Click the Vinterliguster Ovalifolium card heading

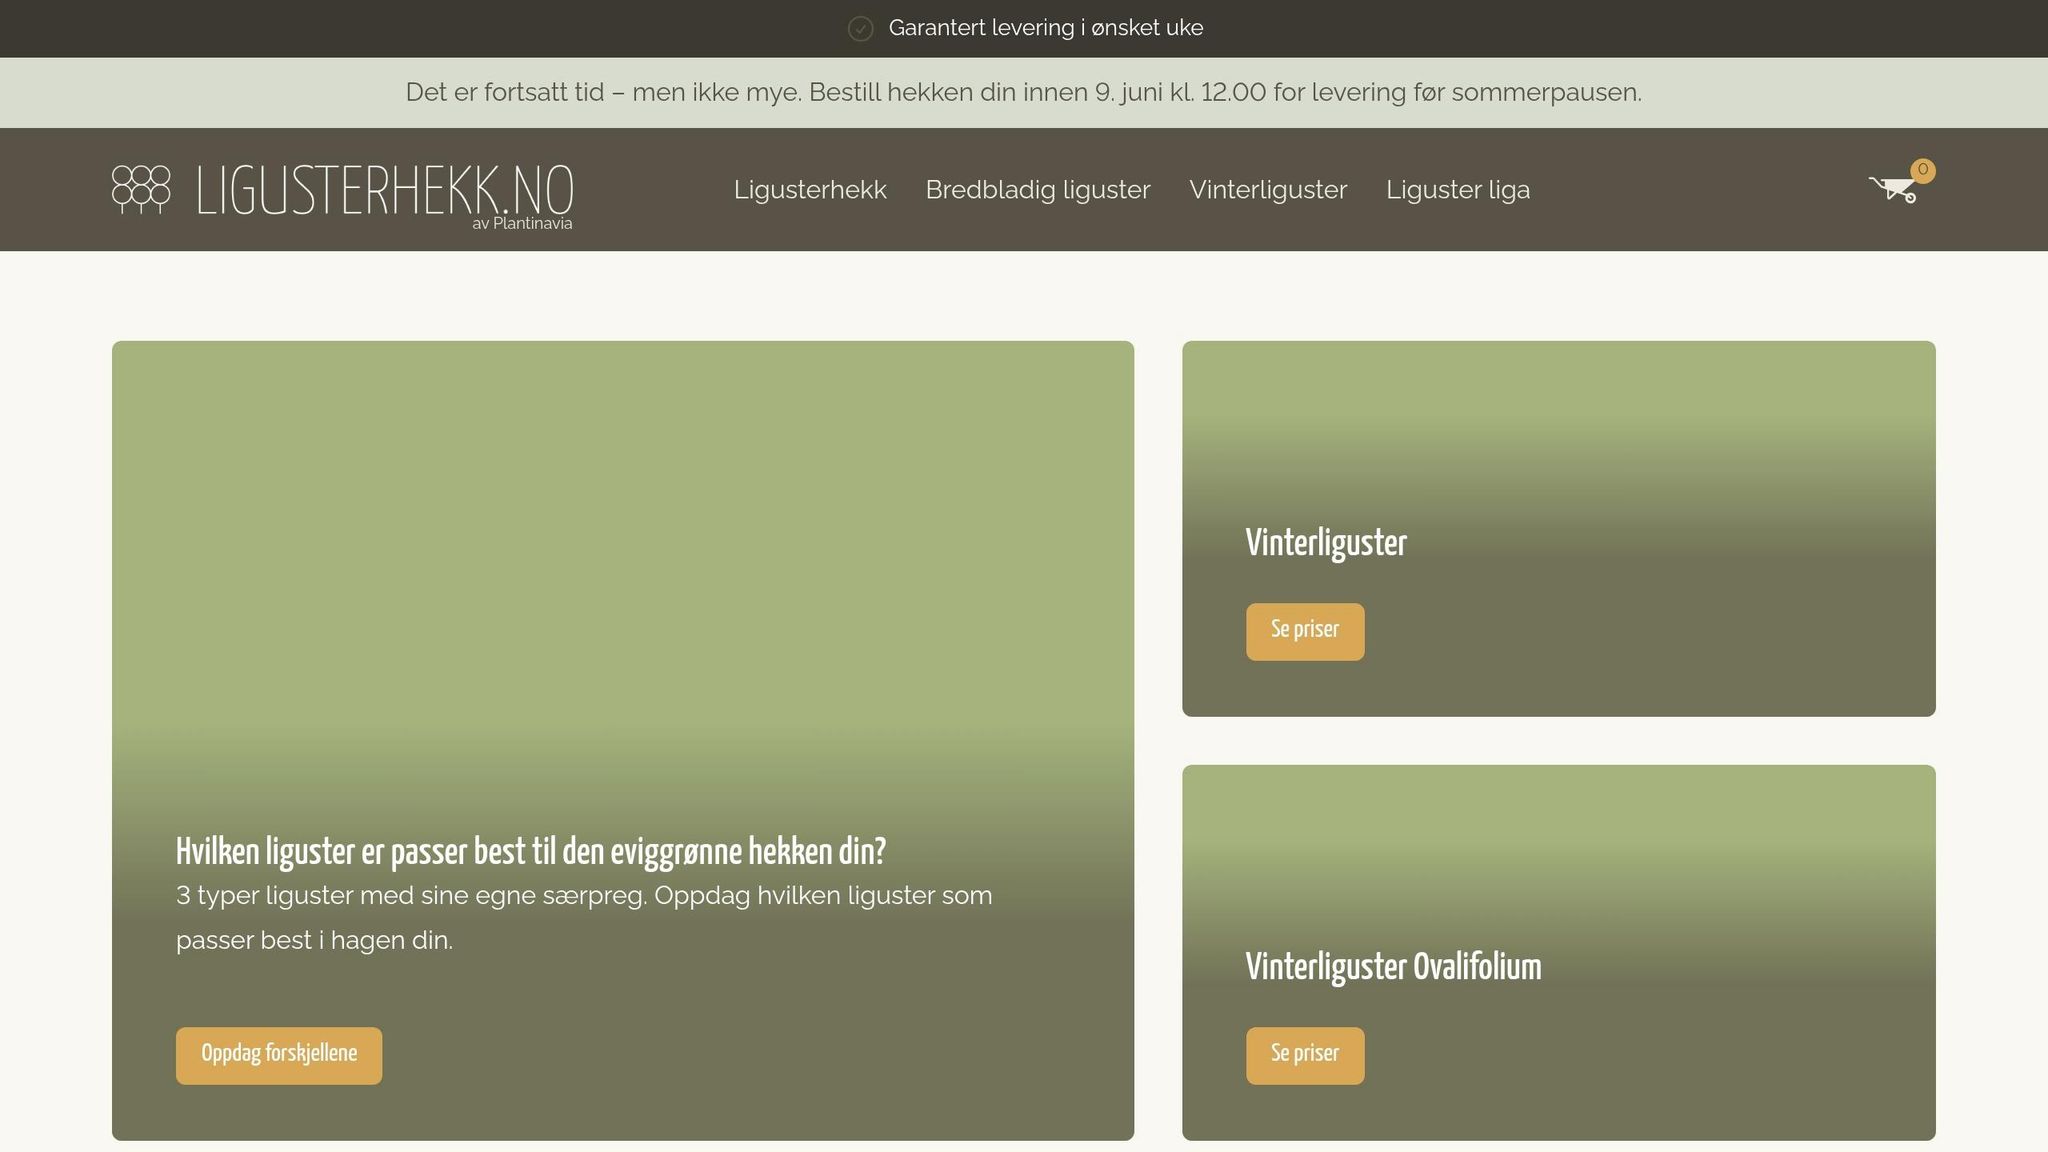point(1393,967)
